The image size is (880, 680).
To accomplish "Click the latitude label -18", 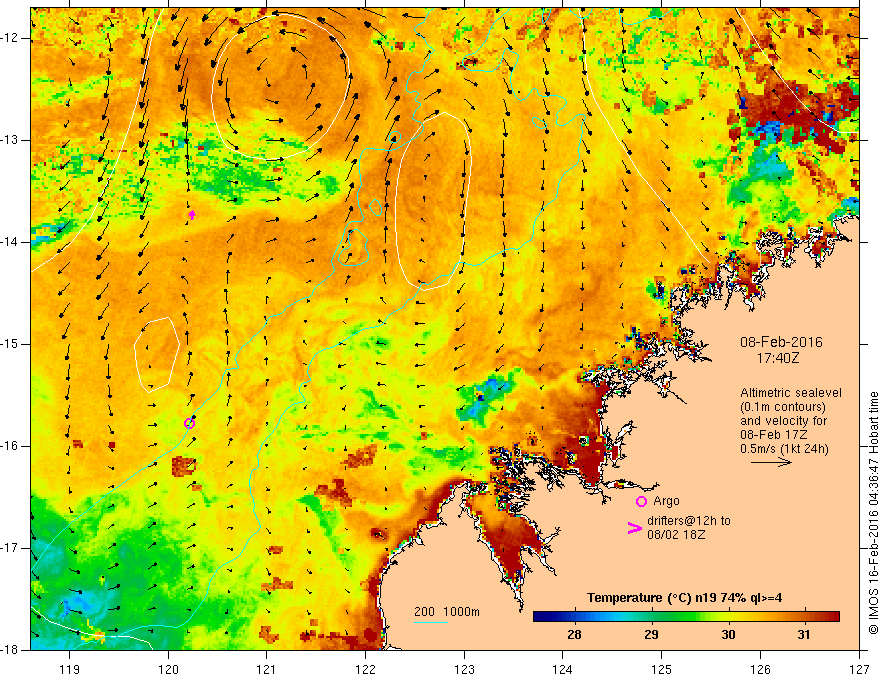I will 11,650.
